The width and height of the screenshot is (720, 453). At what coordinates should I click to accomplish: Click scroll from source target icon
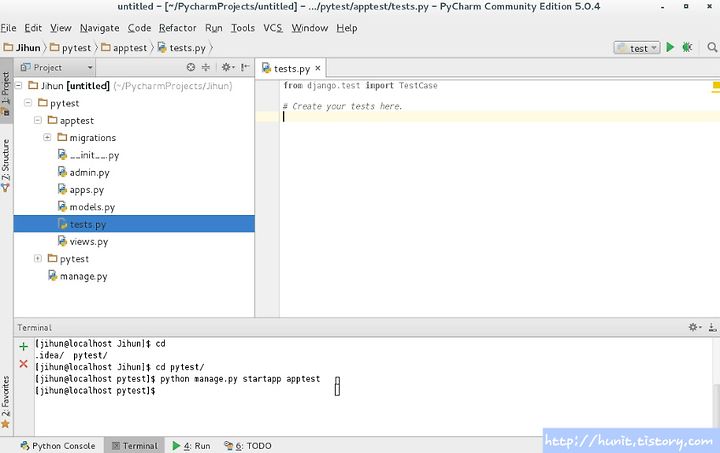pos(191,67)
